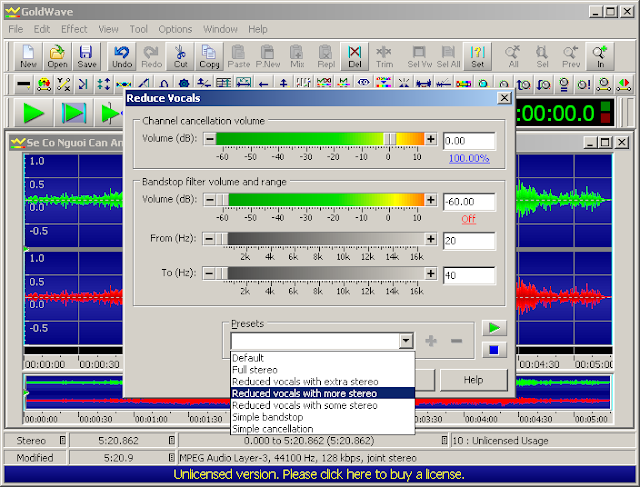Open the Options menu

(175, 30)
